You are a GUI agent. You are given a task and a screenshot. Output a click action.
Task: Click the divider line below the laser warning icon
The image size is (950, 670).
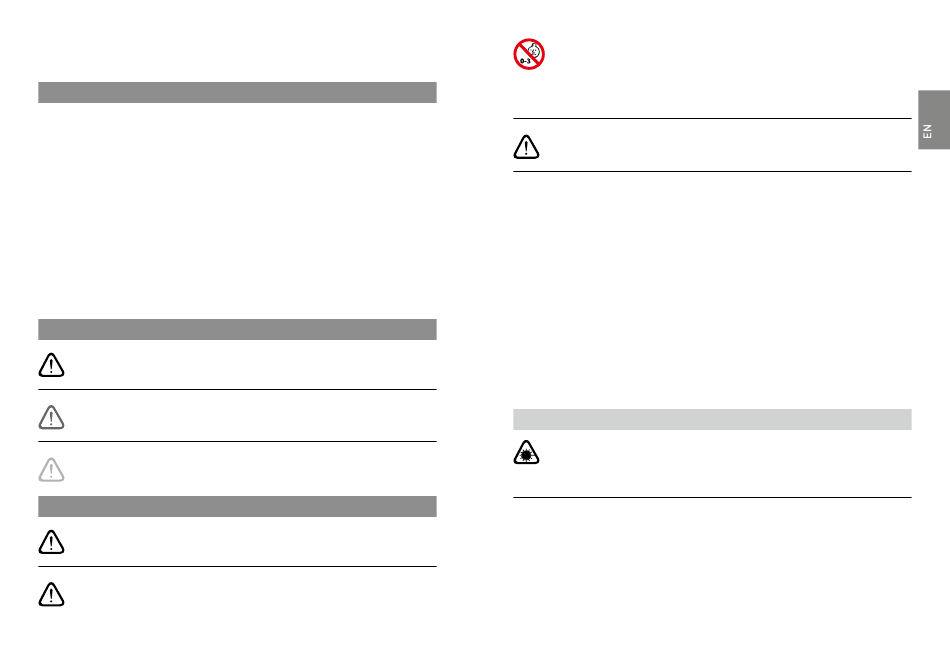click(x=712, y=497)
